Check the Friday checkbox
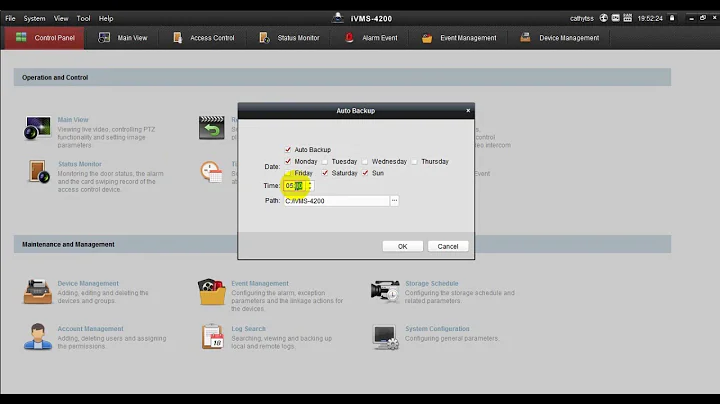The height and width of the screenshot is (404, 720). click(x=288, y=173)
